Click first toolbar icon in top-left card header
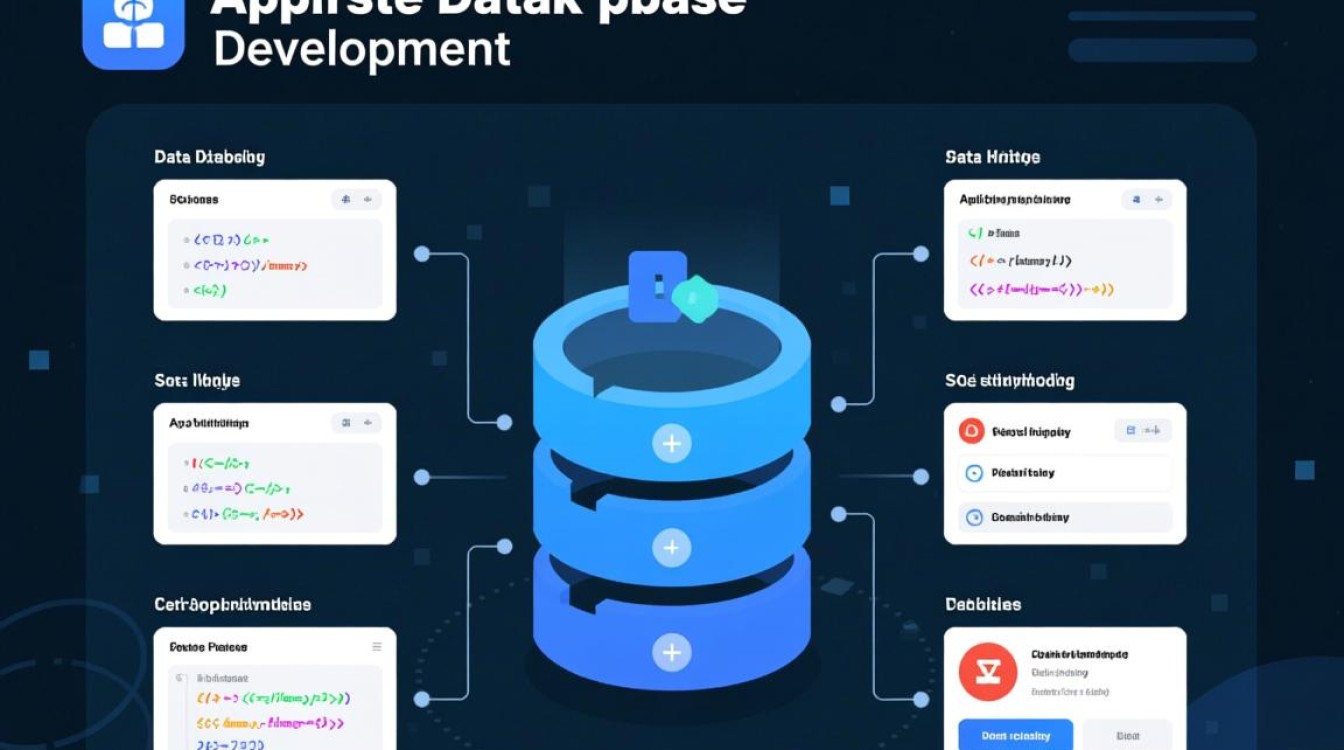The image size is (1344, 750). 346,200
